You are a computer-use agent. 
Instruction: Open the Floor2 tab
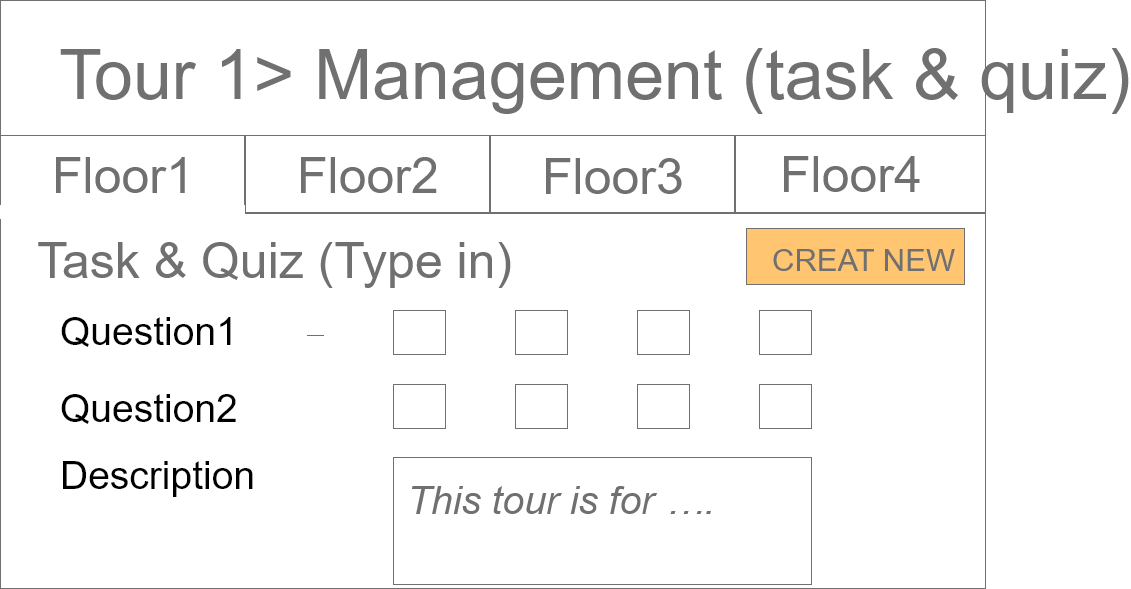(367, 176)
